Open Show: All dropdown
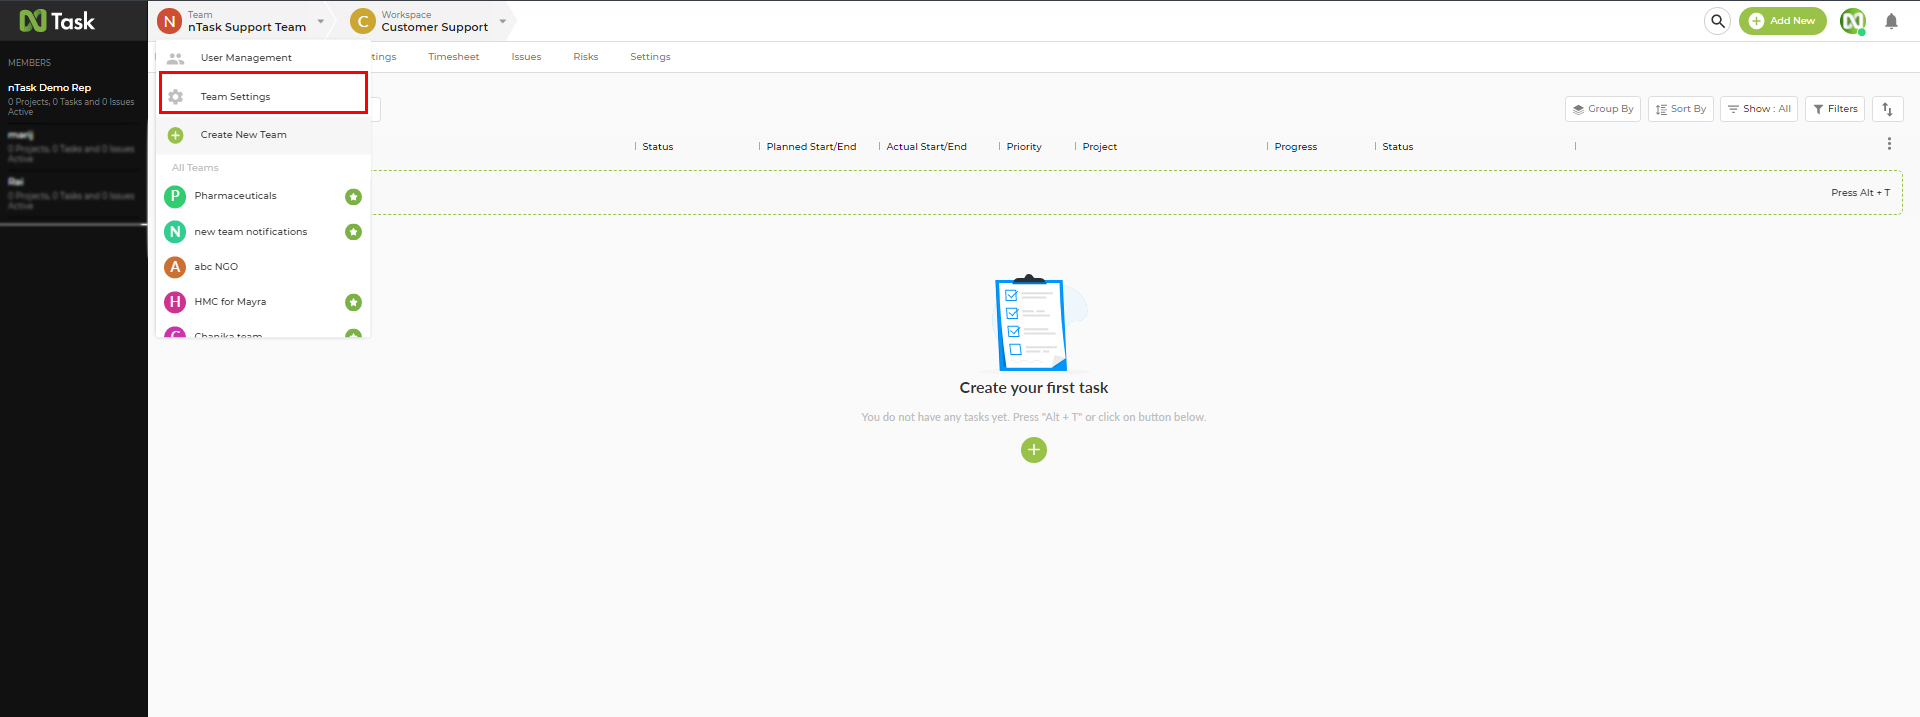 point(1758,109)
